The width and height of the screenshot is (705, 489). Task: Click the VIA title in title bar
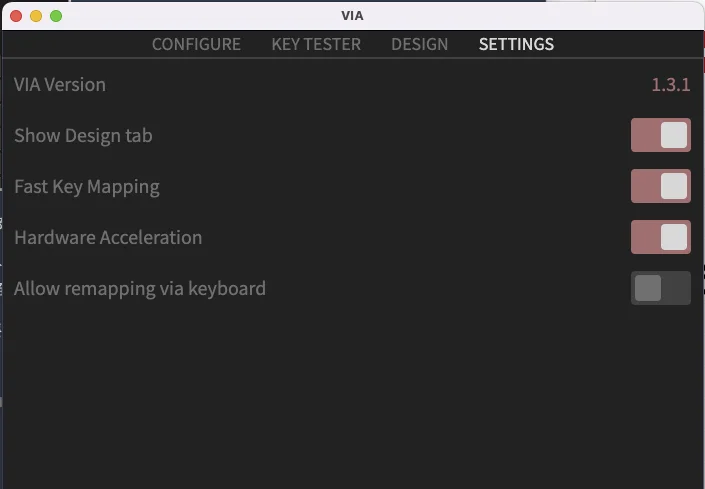click(x=352, y=16)
